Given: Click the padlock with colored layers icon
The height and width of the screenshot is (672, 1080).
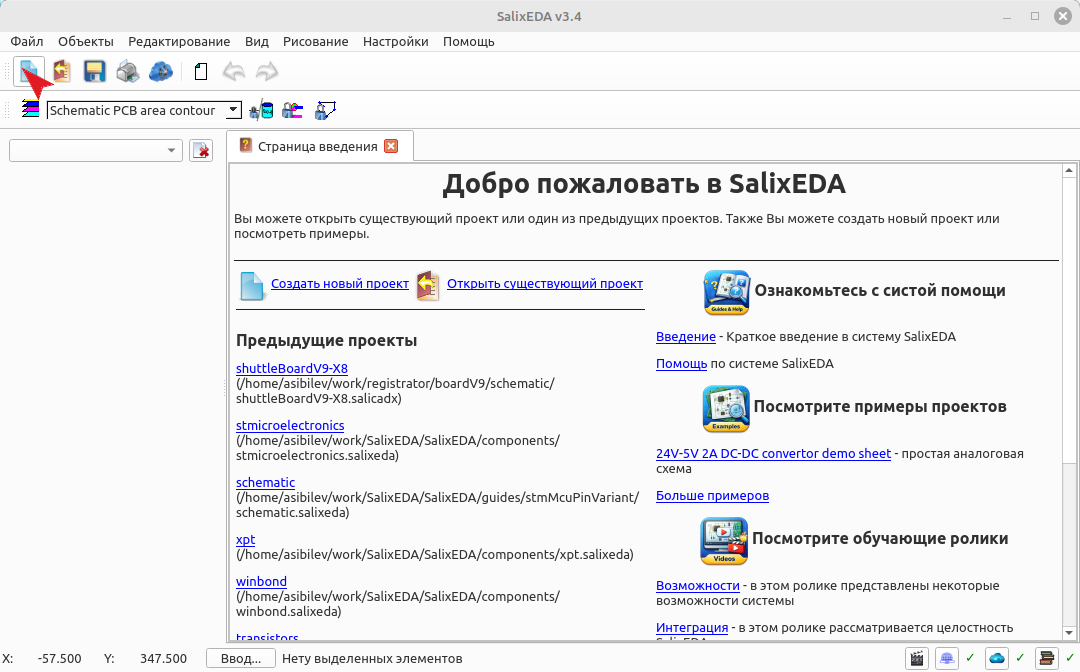Looking at the screenshot, I should pos(293,110).
